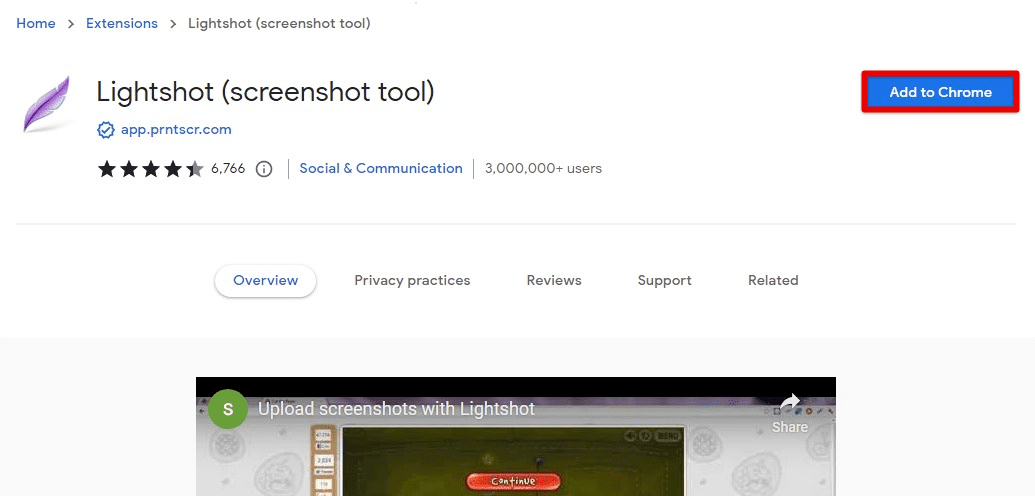
Task: Click the star rating display
Action: click(x=150, y=169)
